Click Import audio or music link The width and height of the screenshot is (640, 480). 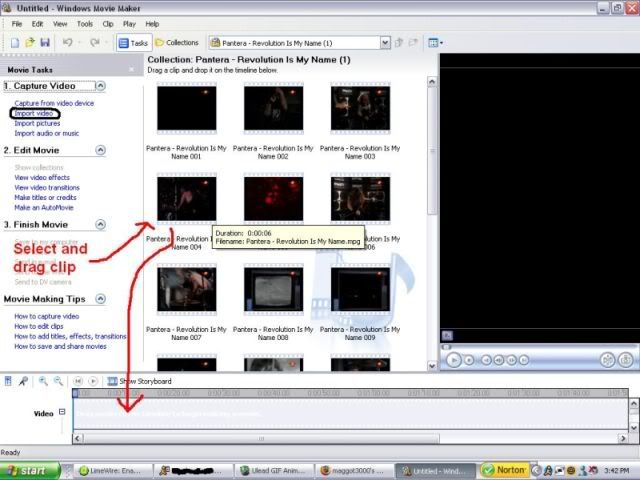[x=47, y=133]
